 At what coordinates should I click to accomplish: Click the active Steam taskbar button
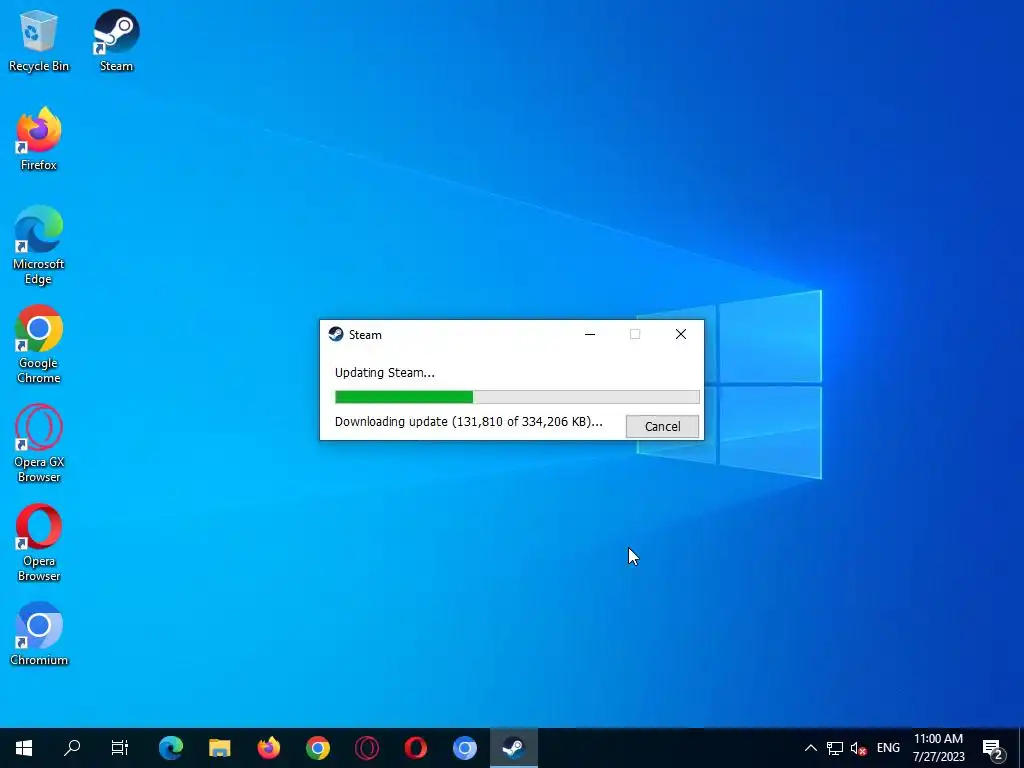[x=514, y=748]
